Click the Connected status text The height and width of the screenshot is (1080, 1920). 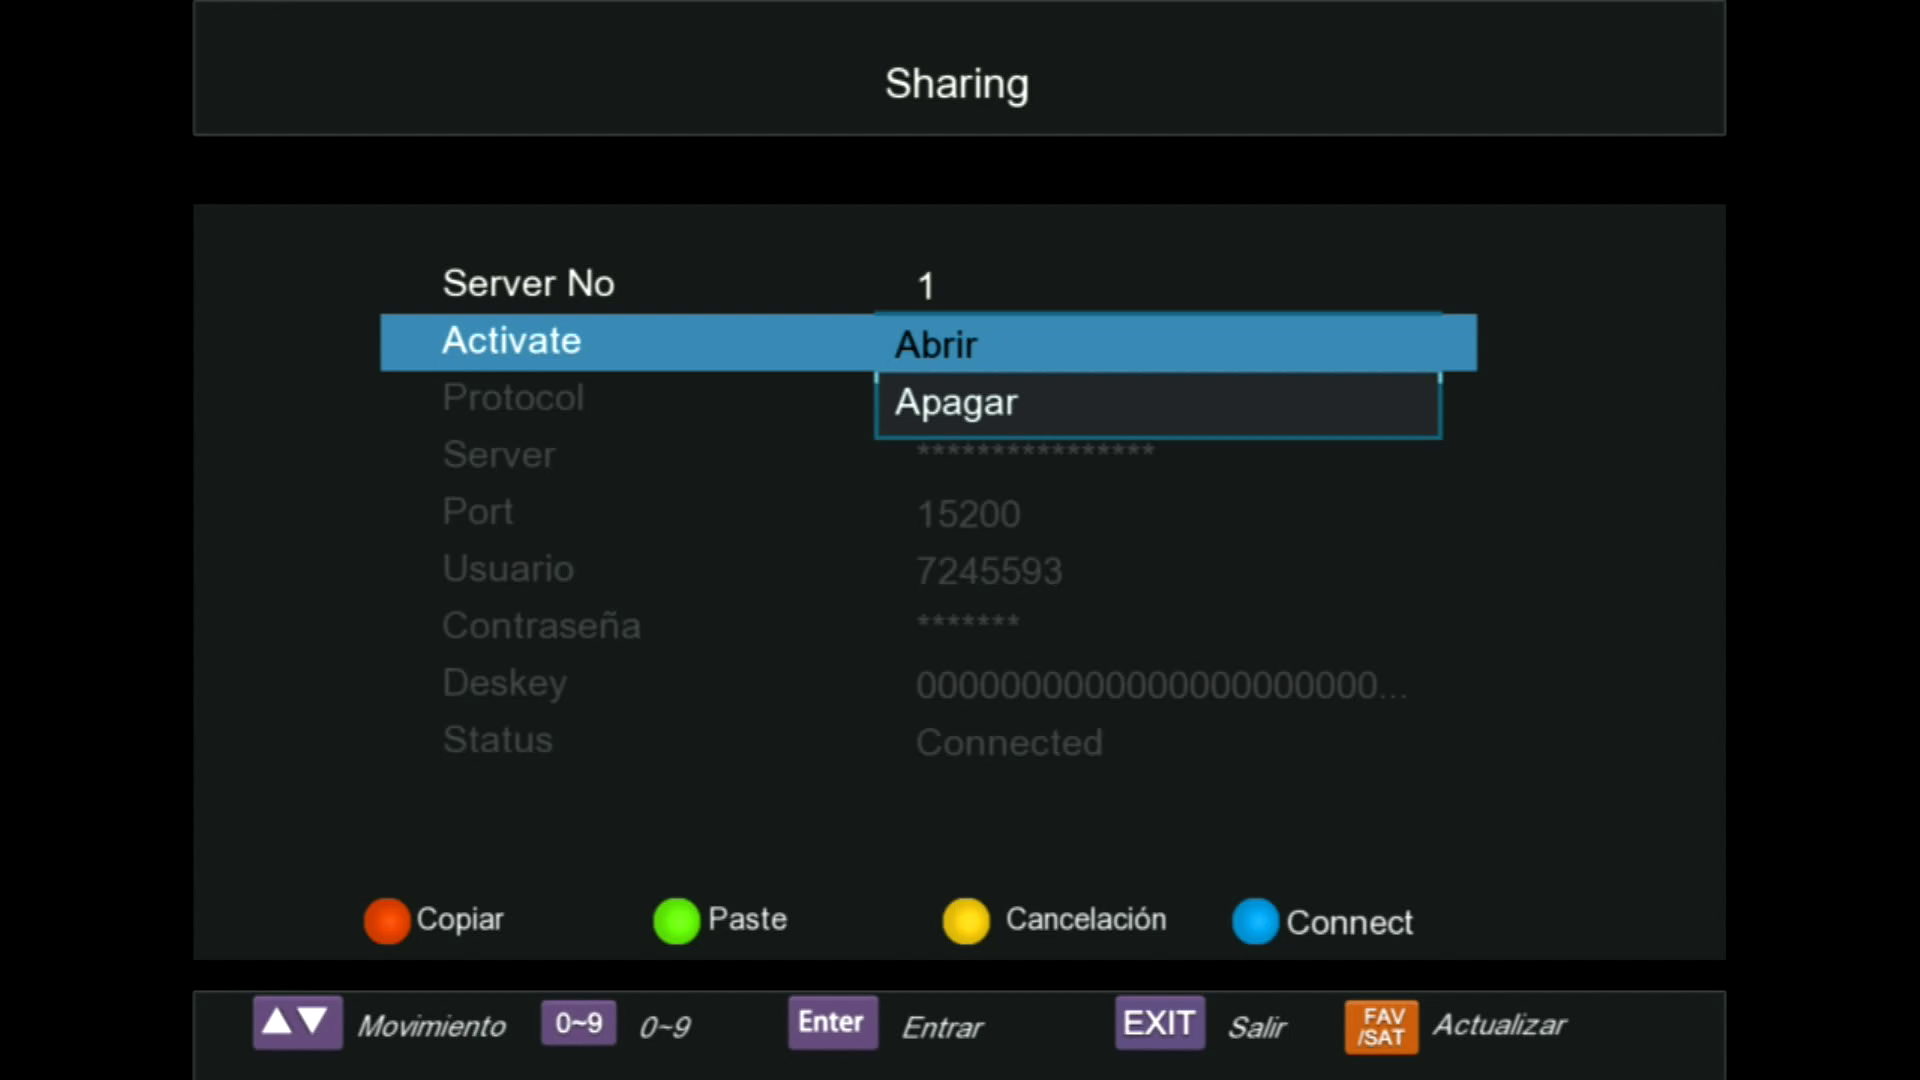[x=1009, y=742]
